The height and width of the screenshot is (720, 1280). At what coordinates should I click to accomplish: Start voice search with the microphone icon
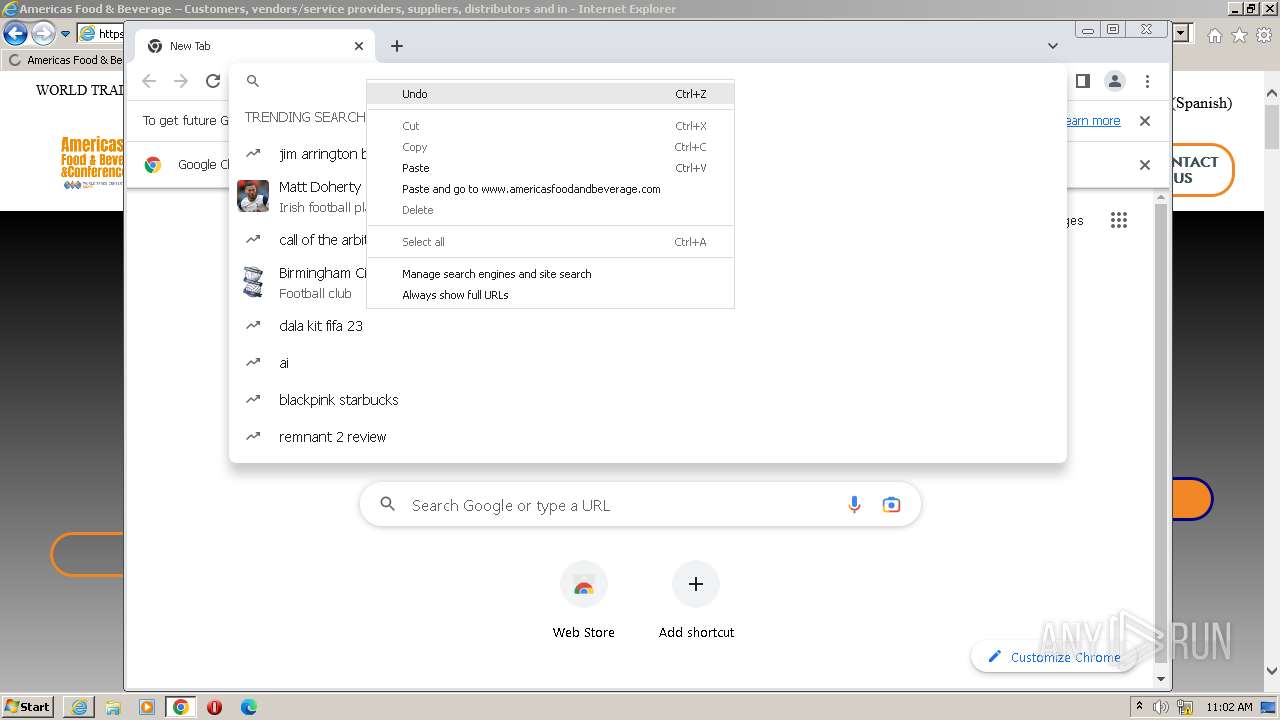click(x=854, y=505)
